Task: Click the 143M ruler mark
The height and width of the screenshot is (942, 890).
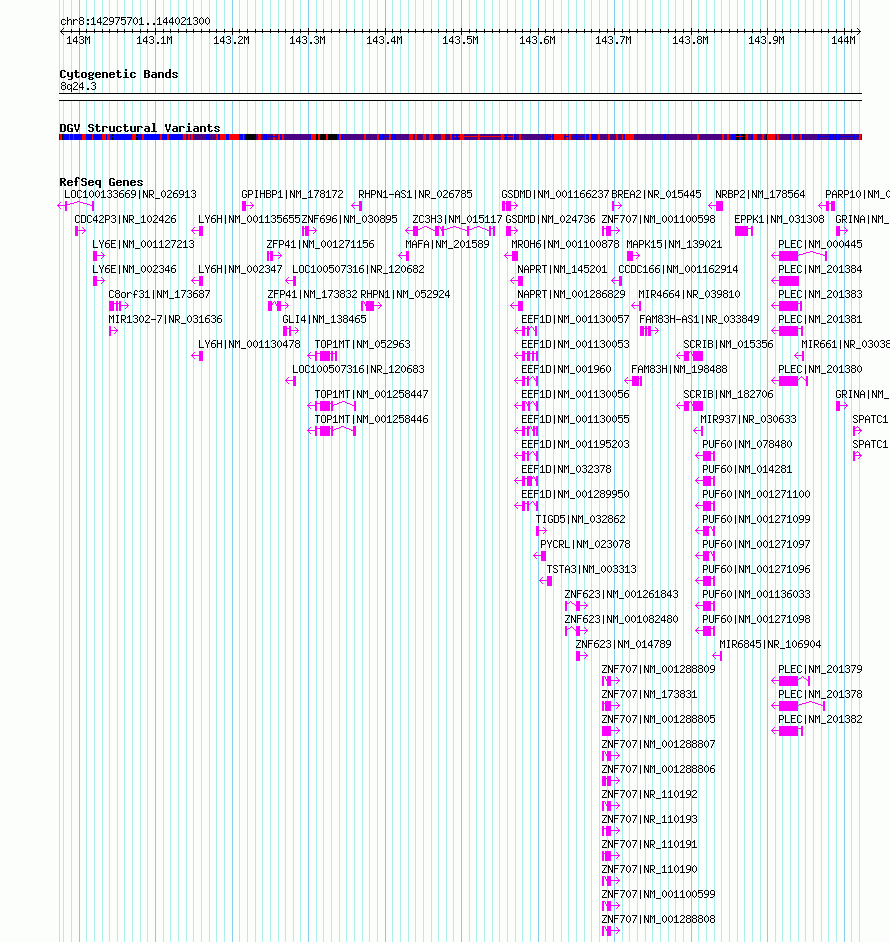Action: click(78, 40)
